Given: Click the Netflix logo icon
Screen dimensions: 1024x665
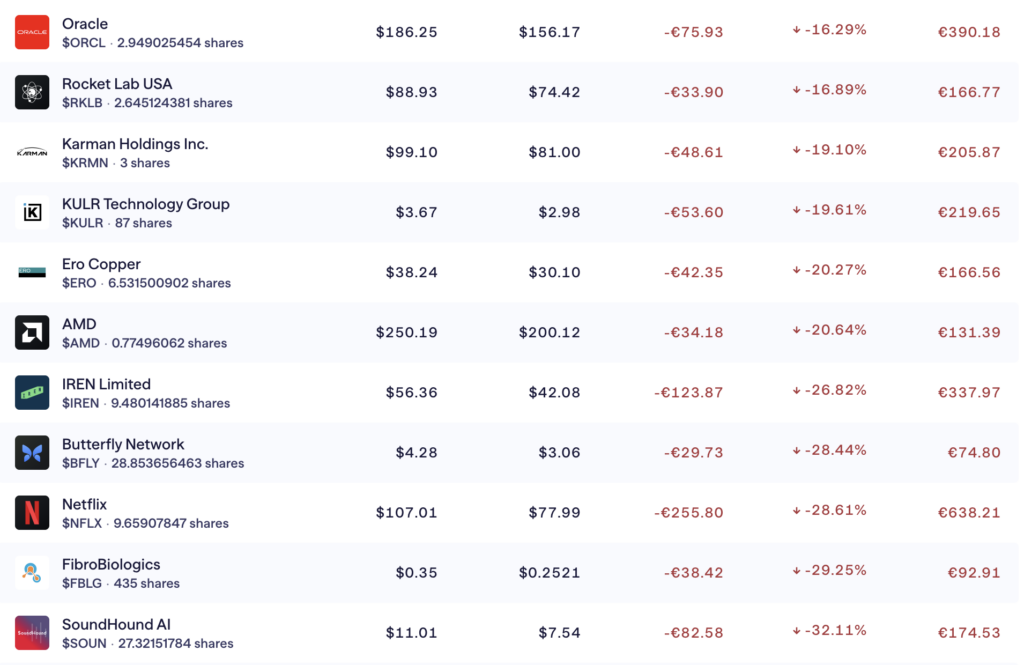Looking at the screenshot, I should click(x=32, y=512).
